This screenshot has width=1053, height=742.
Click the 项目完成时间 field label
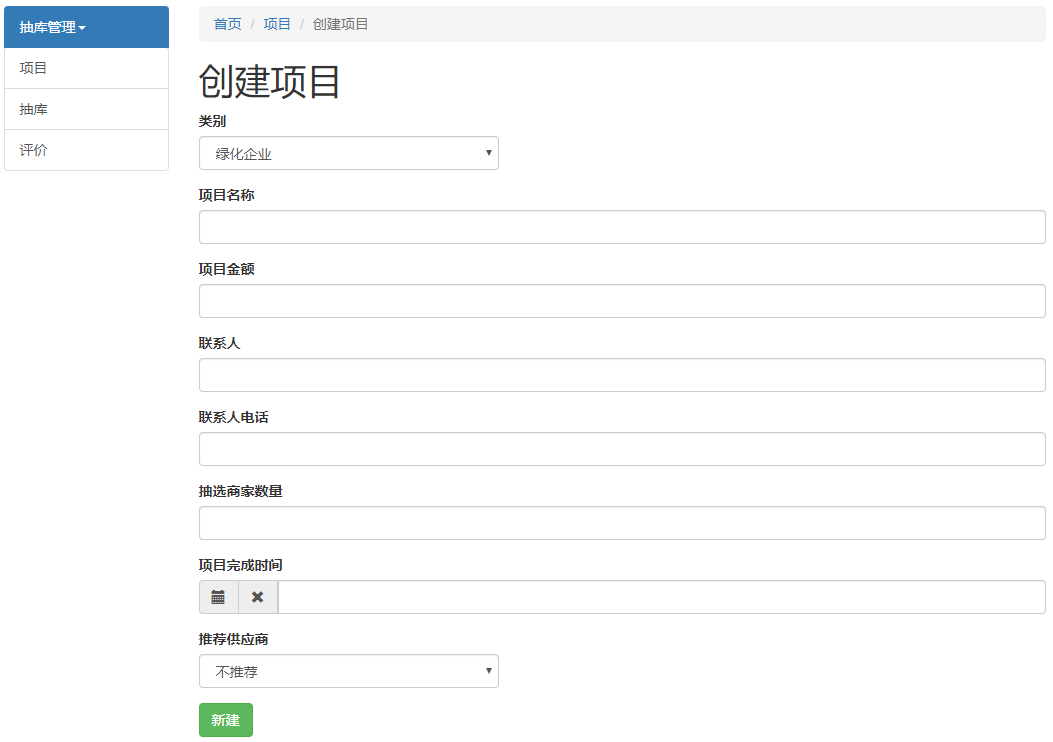[240, 565]
